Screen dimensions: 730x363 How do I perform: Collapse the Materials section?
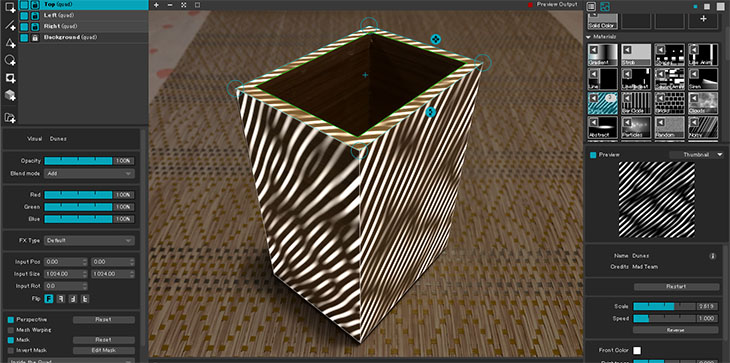pos(588,36)
